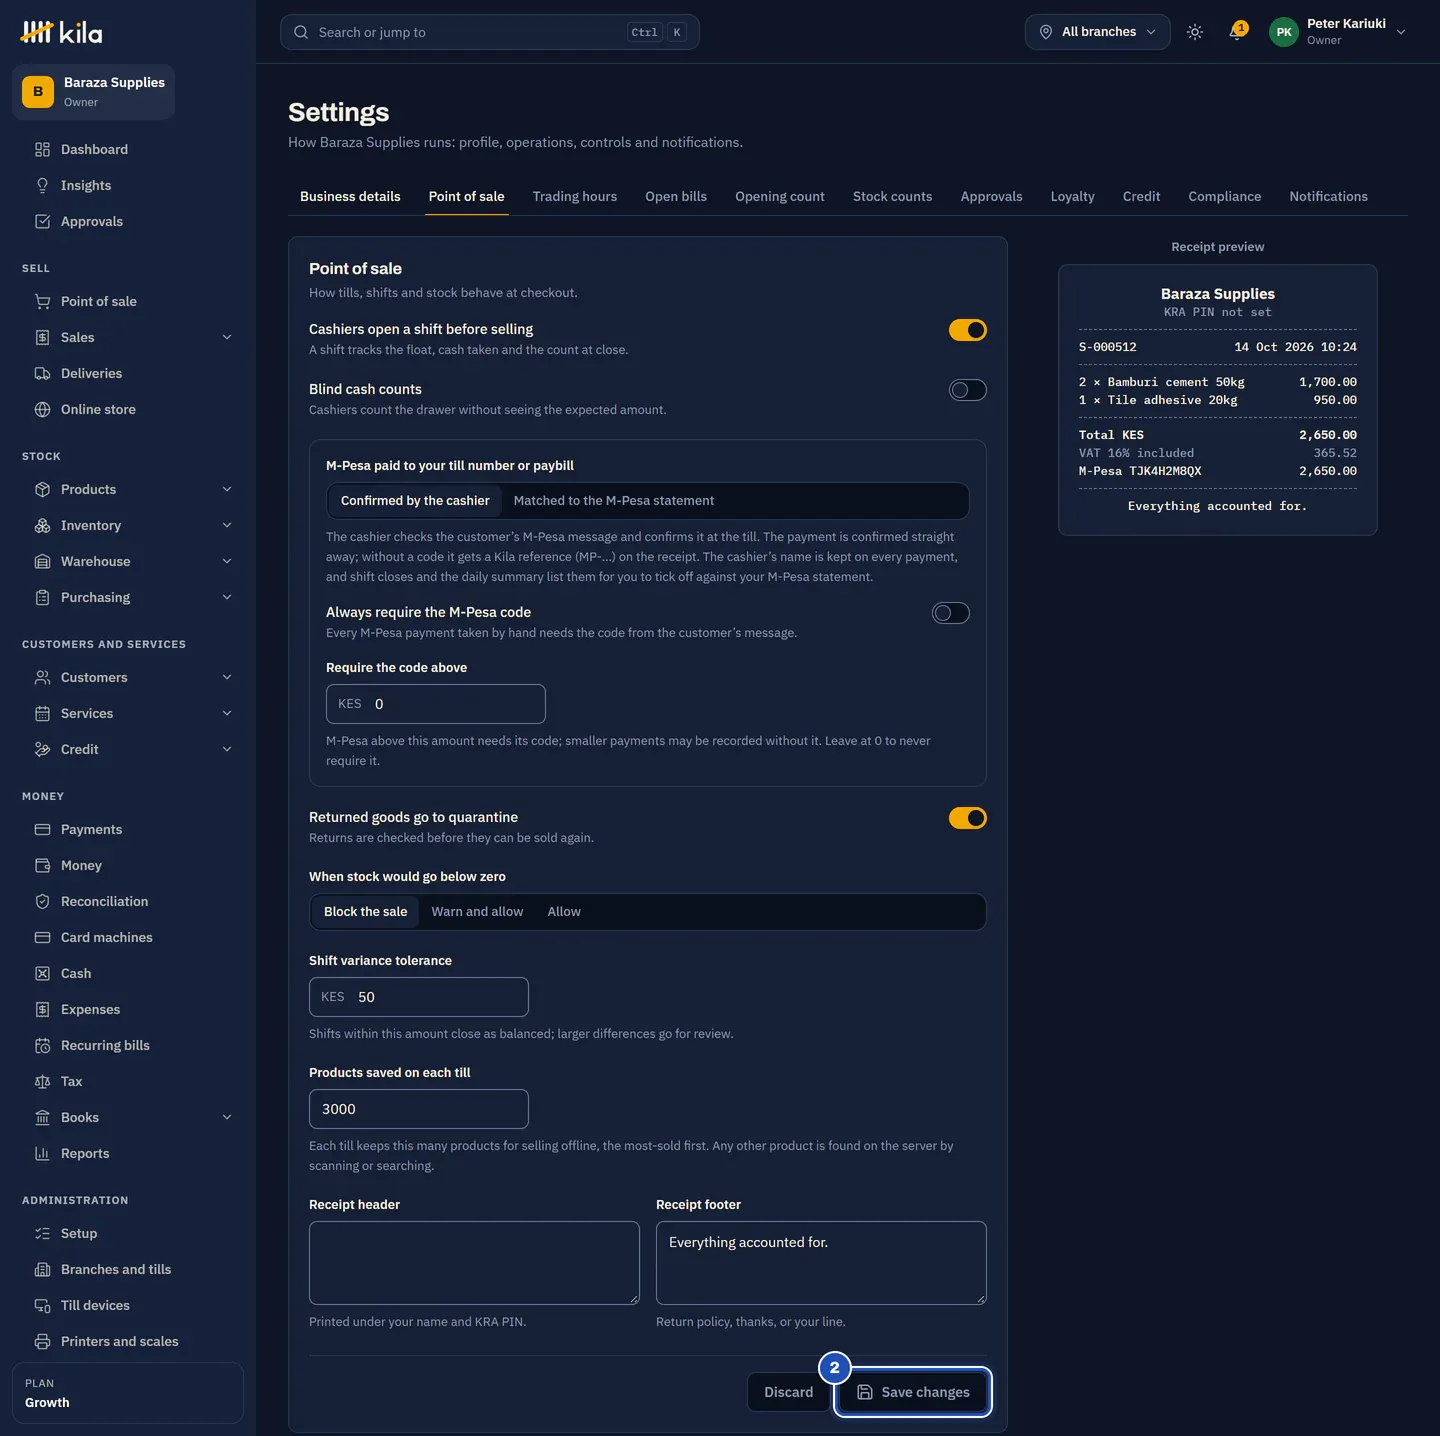Open the Baraza Supplies business switcher
Image resolution: width=1440 pixels, height=1436 pixels.
93,92
